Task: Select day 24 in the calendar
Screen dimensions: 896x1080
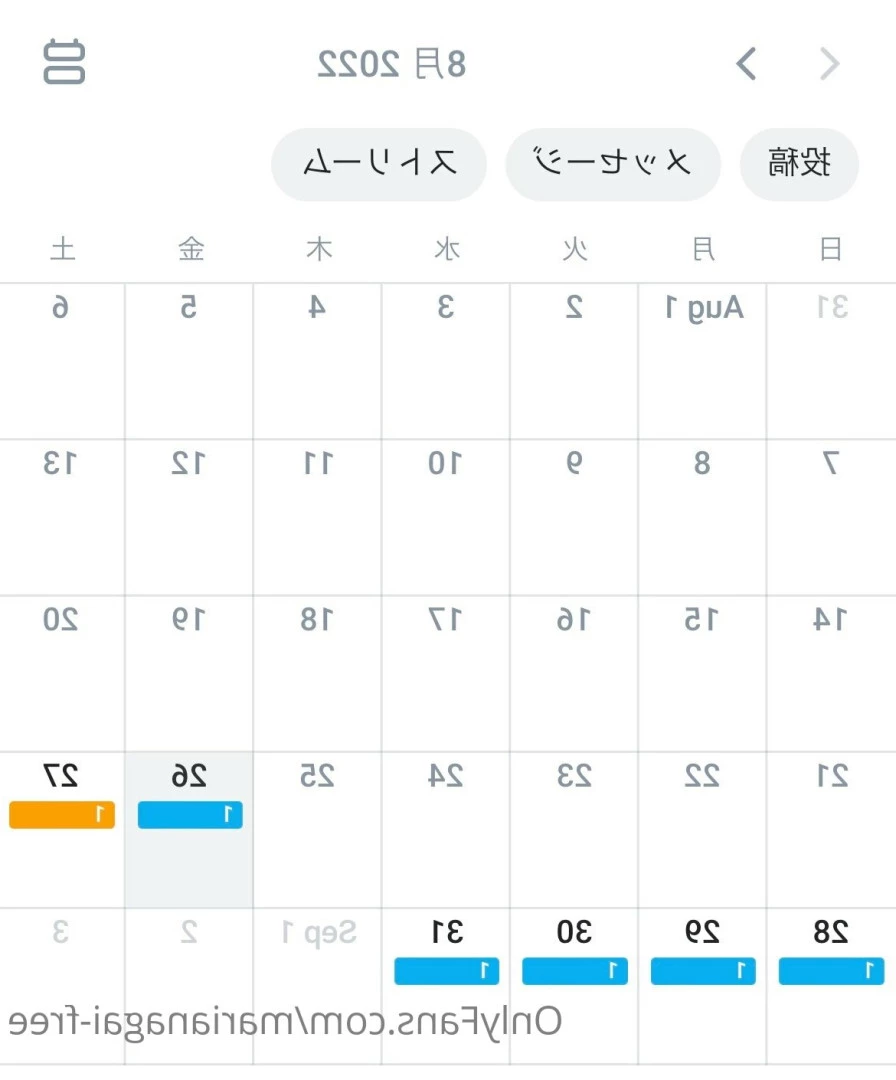Action: click(446, 830)
